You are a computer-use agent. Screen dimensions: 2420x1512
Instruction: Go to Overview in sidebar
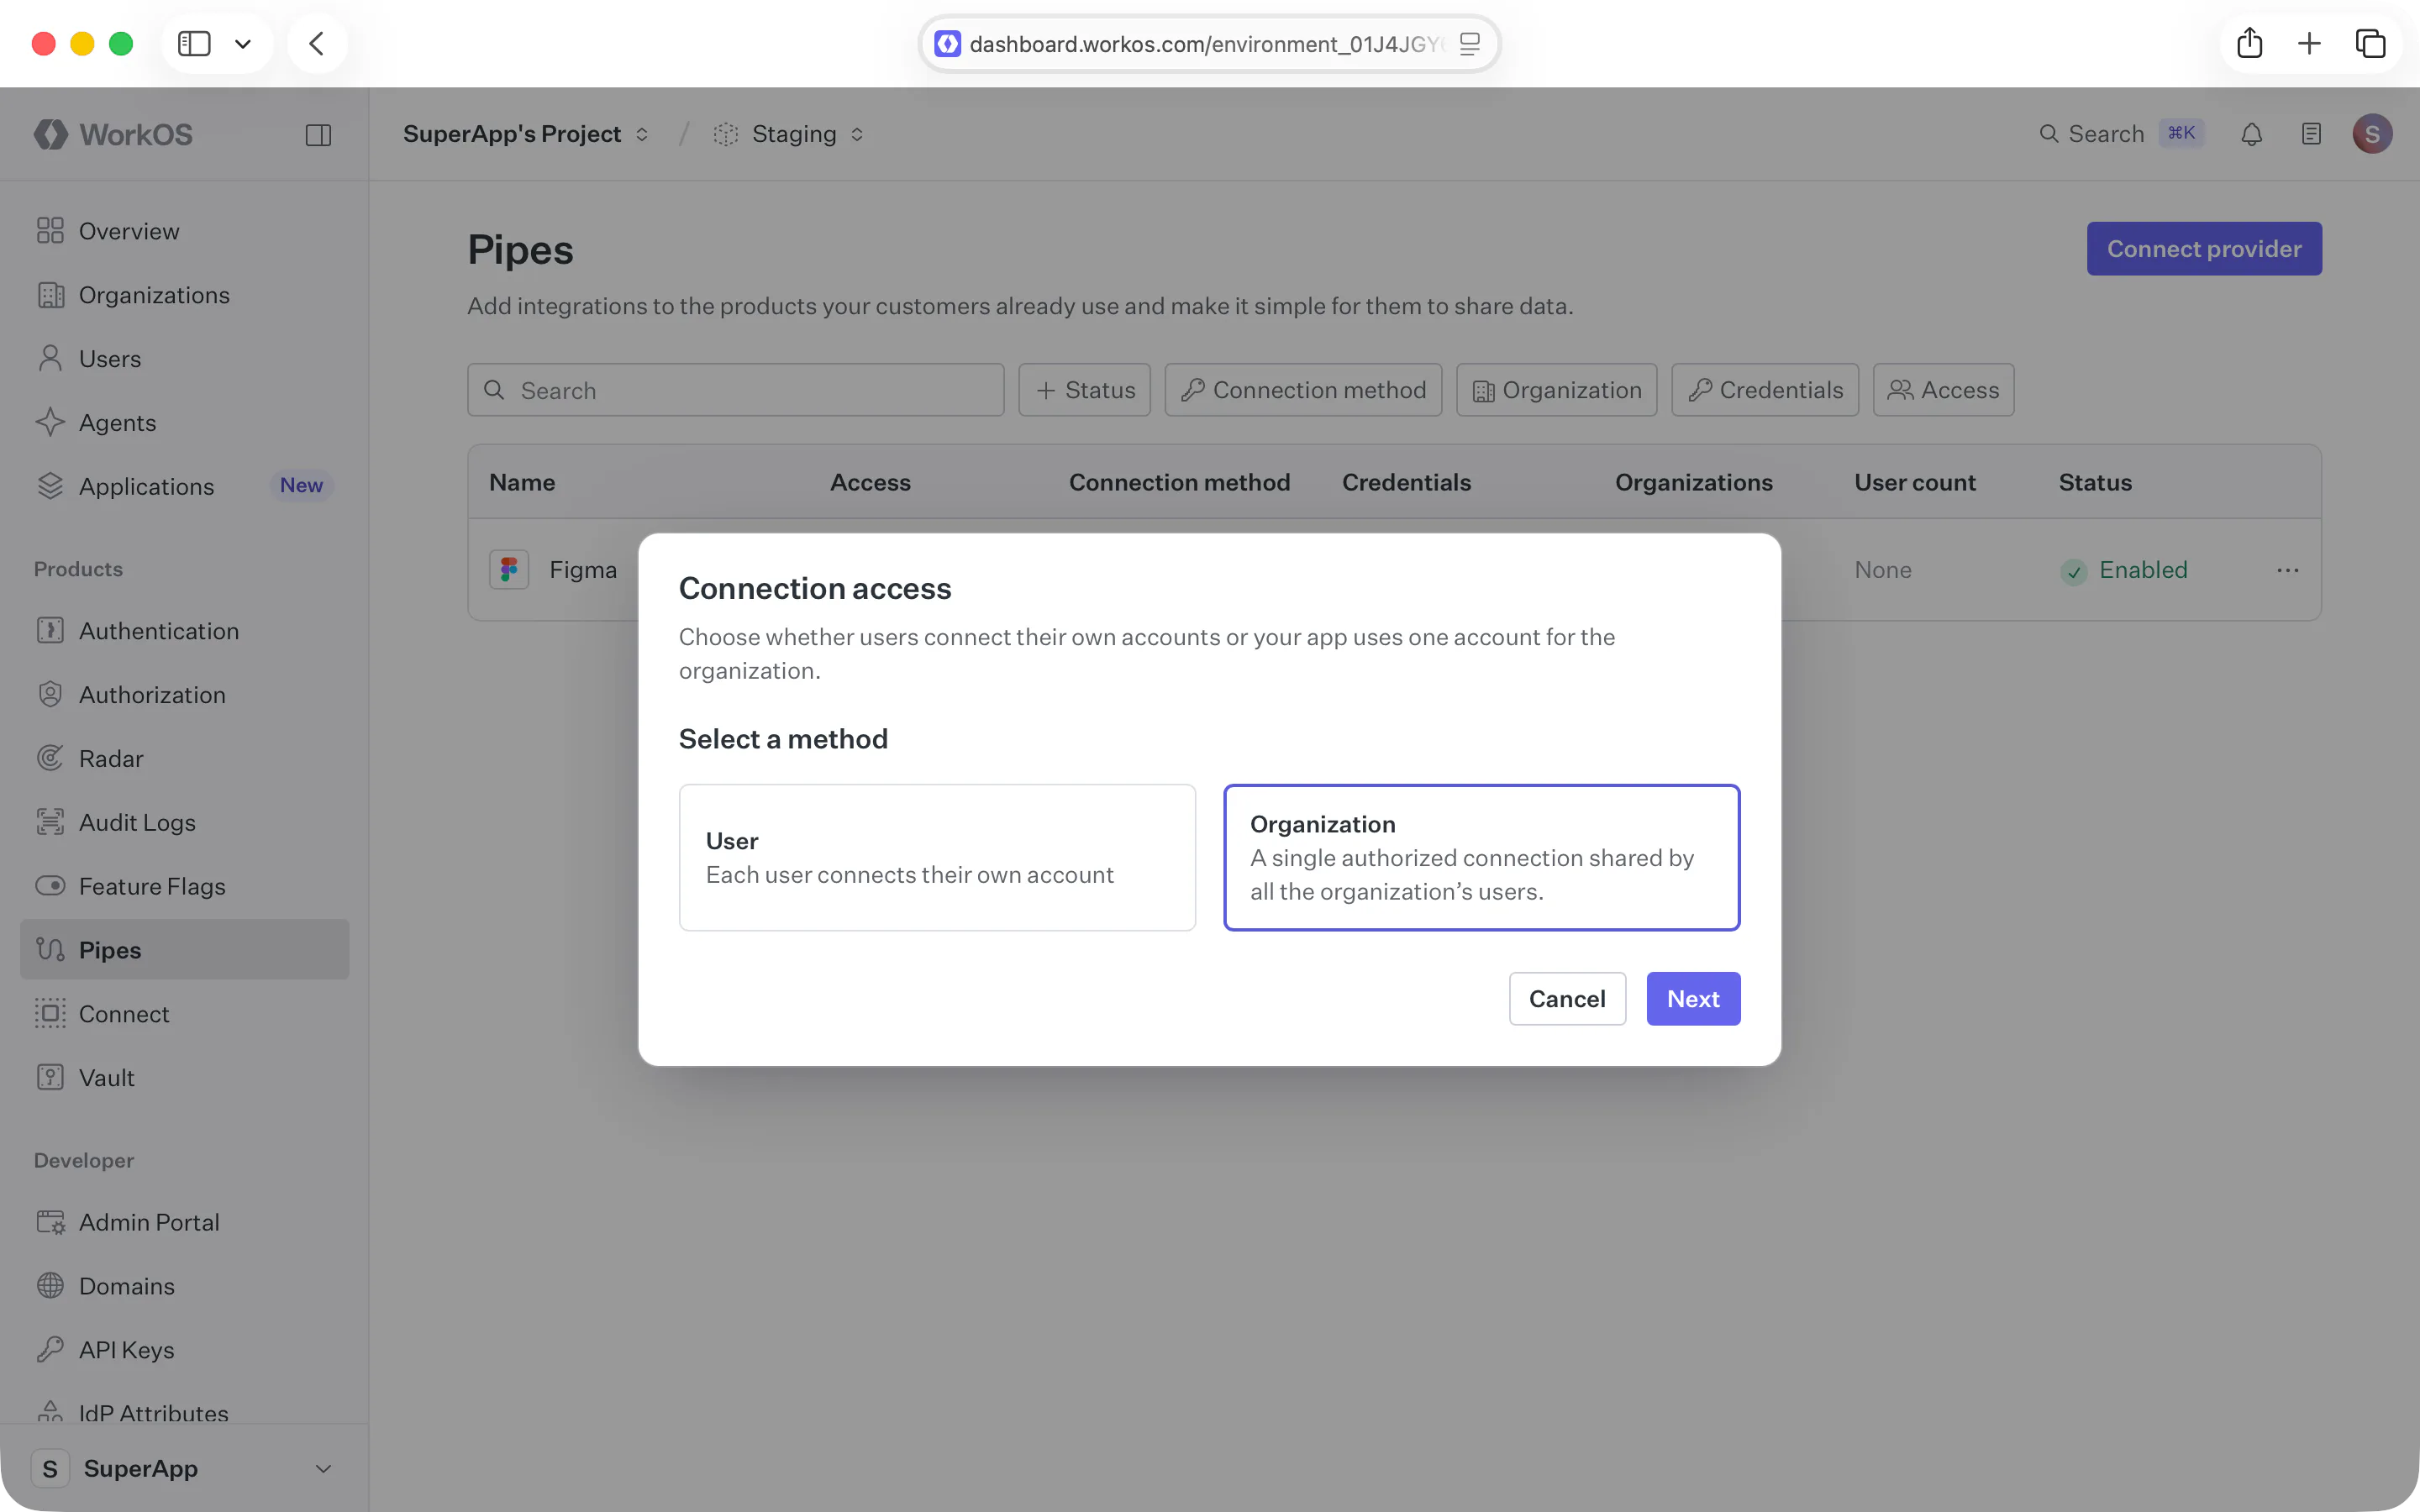pos(184,231)
